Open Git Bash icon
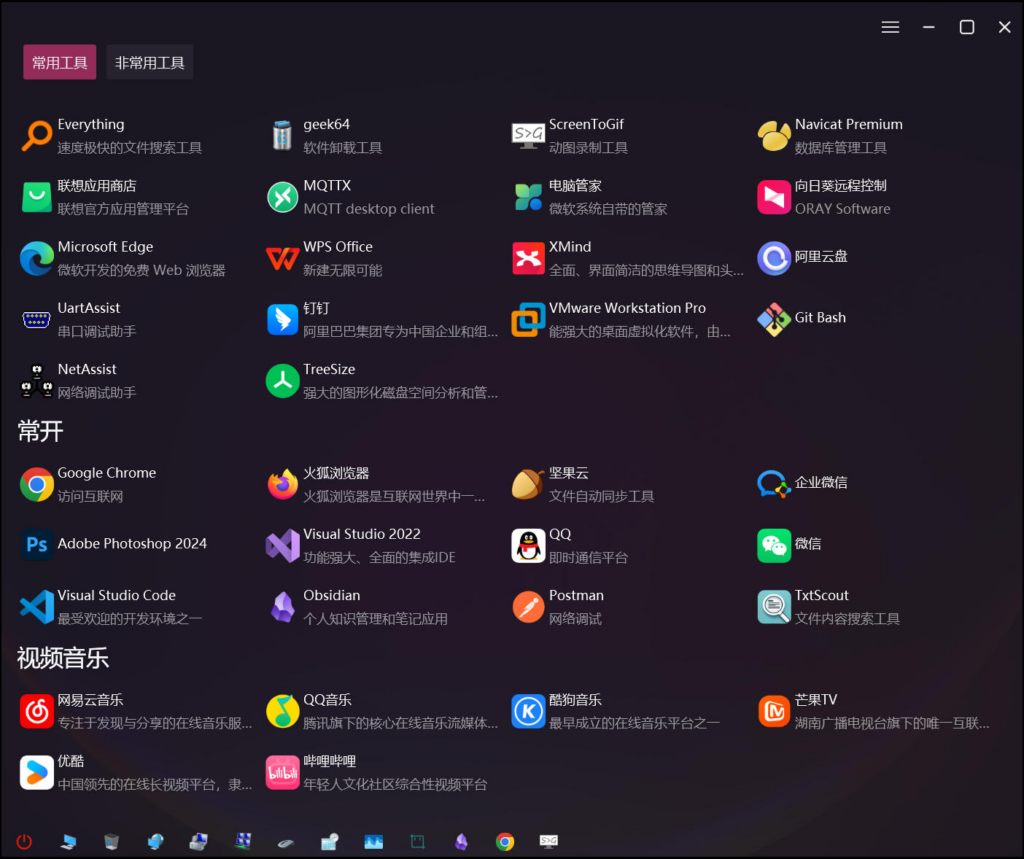Image resolution: width=1024 pixels, height=859 pixels. (774, 320)
